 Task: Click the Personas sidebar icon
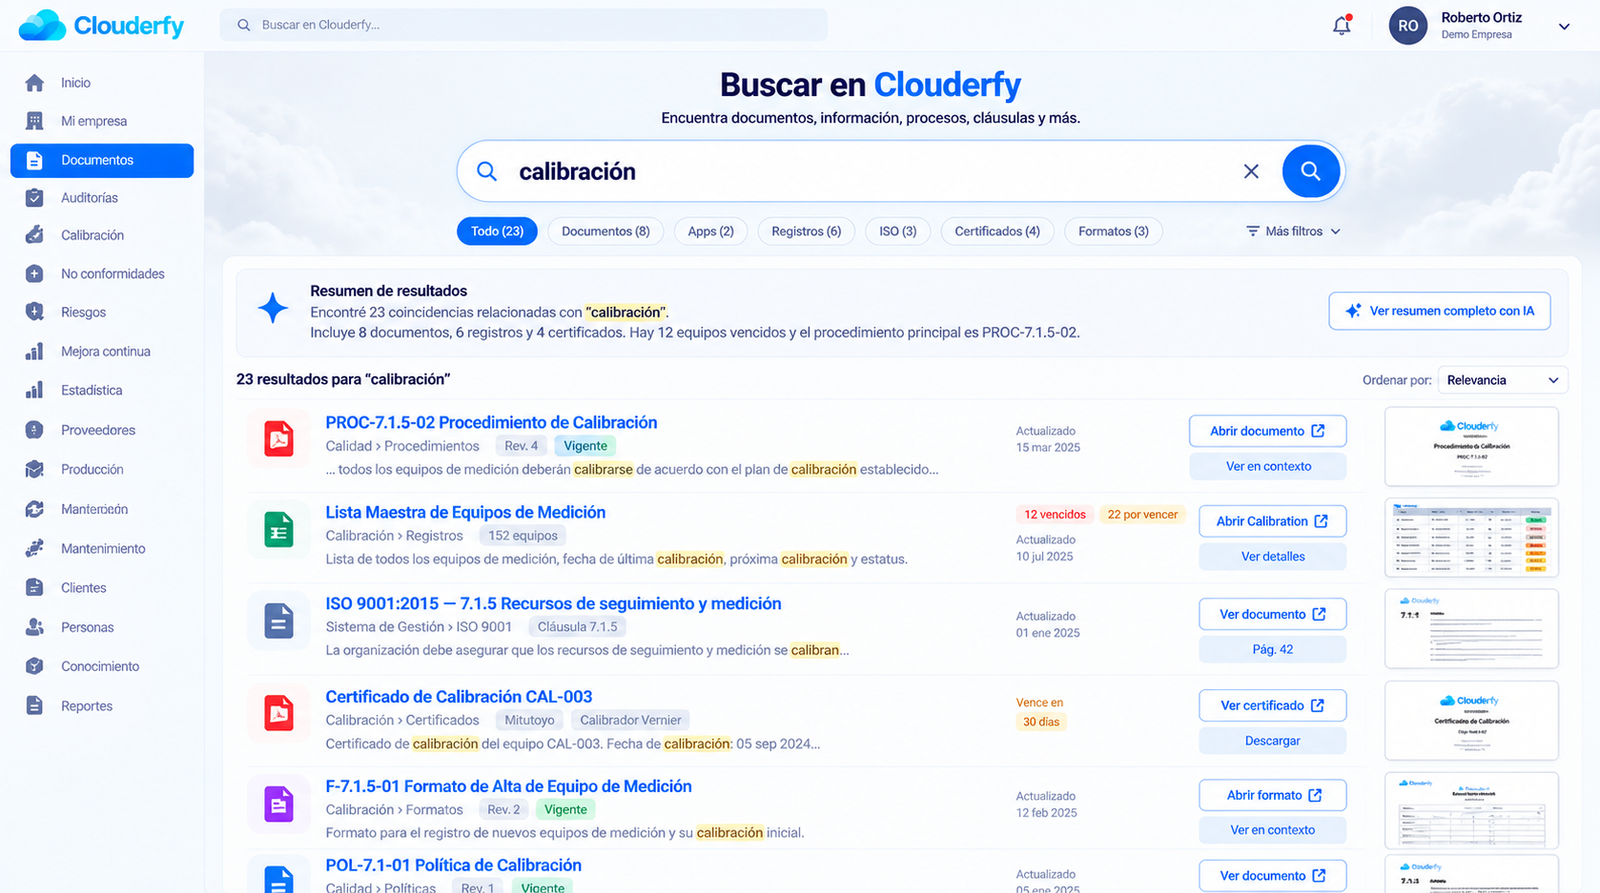click(35, 627)
